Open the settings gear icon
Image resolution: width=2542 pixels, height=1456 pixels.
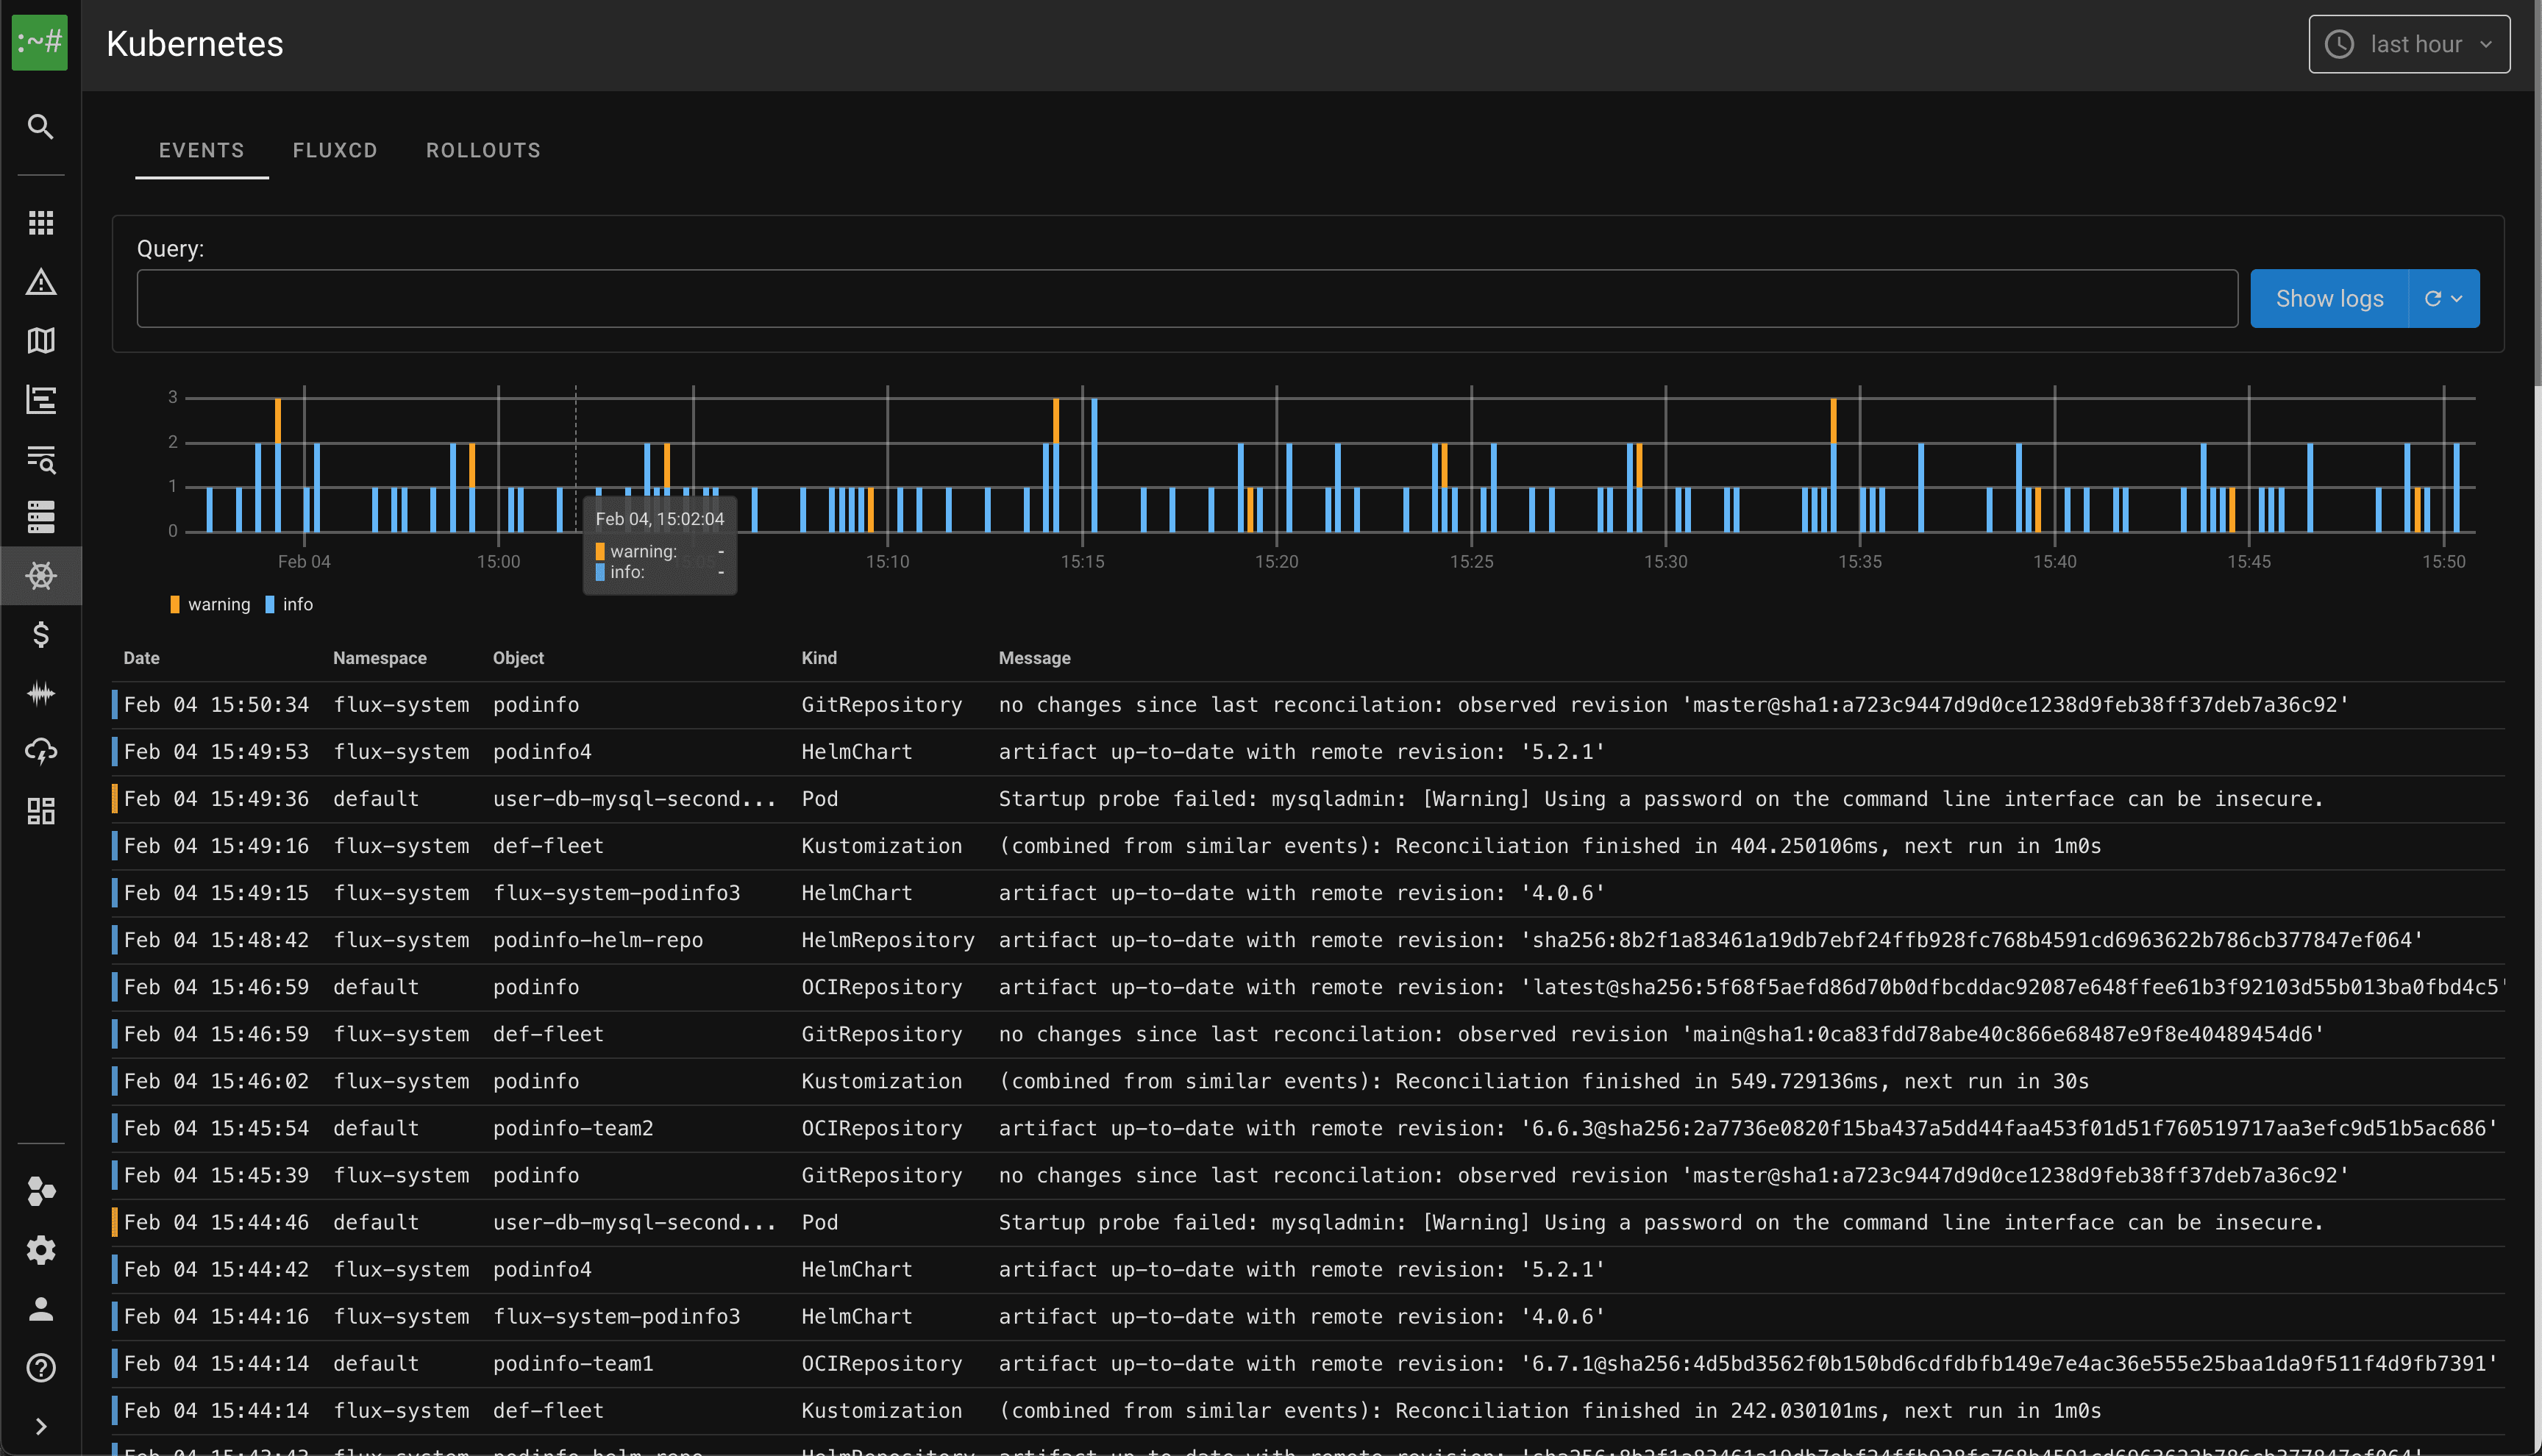coord(40,1250)
